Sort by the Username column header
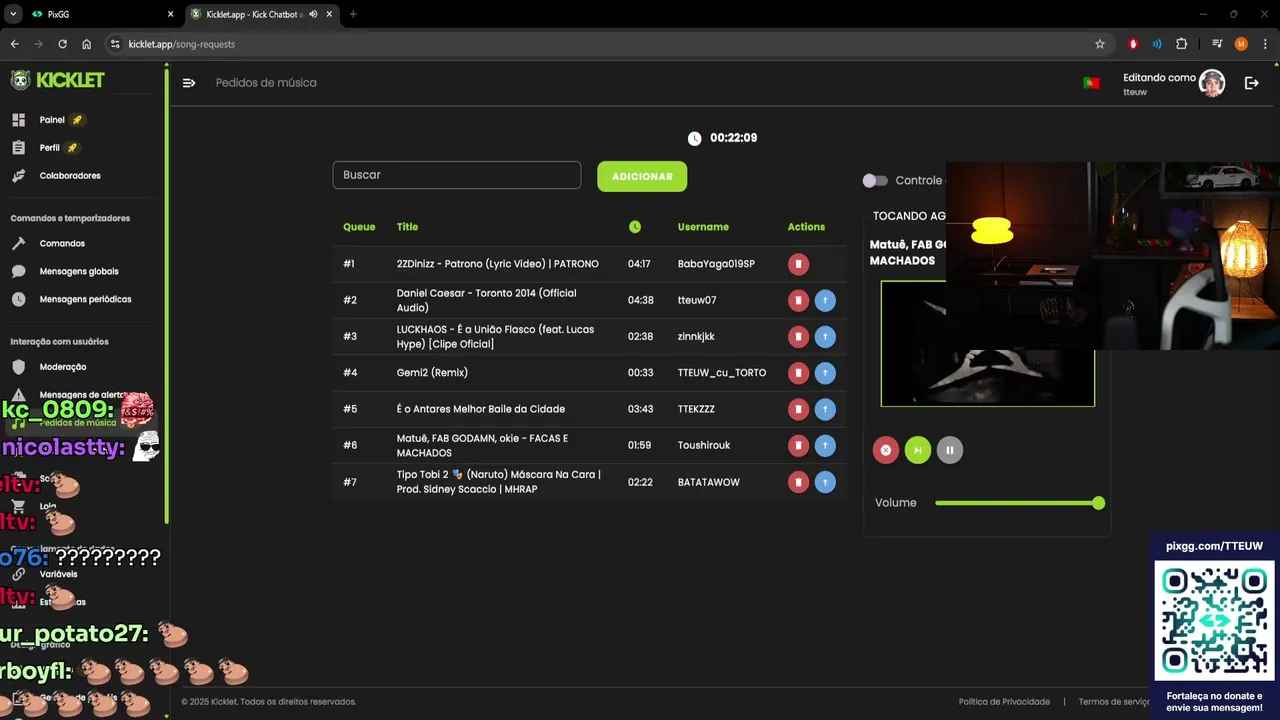The width and height of the screenshot is (1280, 720). (x=703, y=227)
